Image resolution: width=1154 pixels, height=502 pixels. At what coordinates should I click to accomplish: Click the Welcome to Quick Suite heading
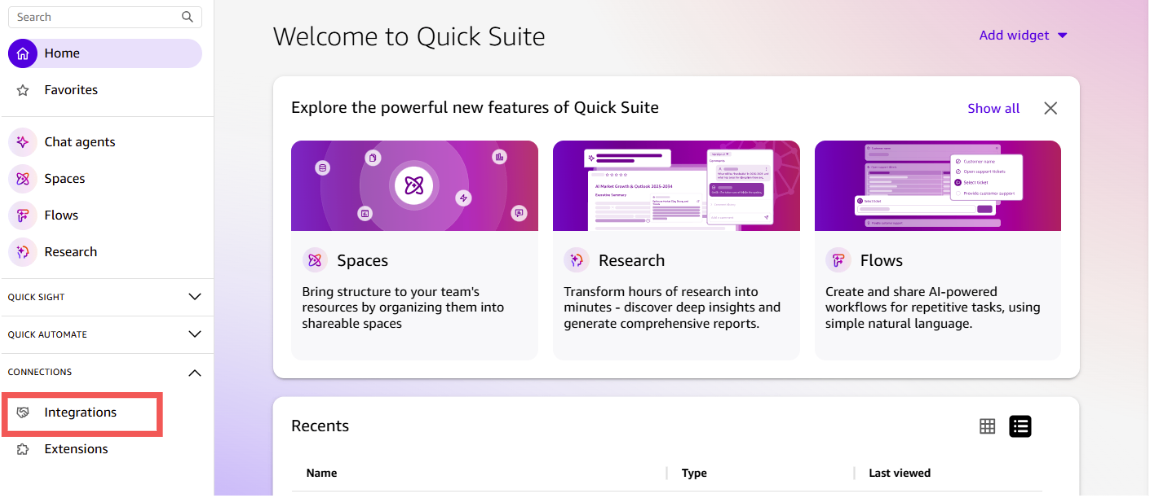tap(409, 36)
